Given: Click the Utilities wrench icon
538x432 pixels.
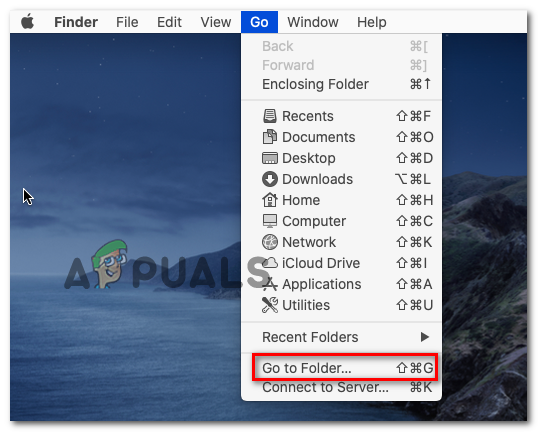Looking at the screenshot, I should pyautogui.click(x=270, y=305).
